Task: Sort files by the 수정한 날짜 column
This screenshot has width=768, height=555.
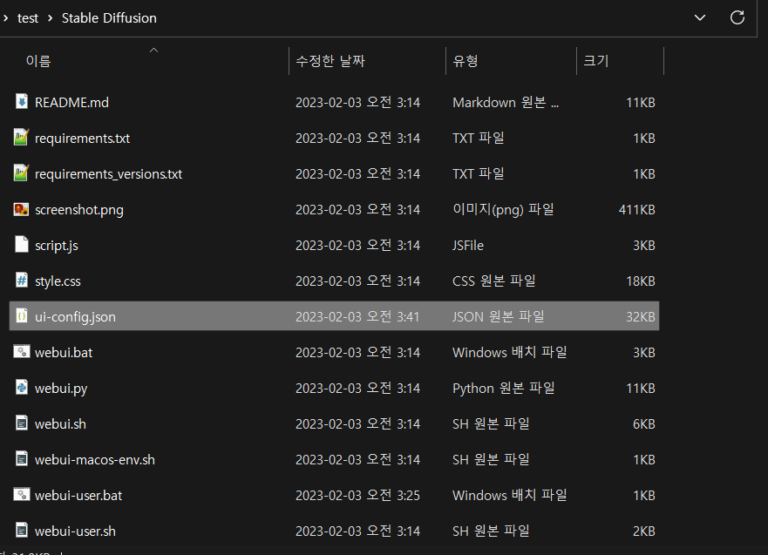Action: click(x=331, y=61)
